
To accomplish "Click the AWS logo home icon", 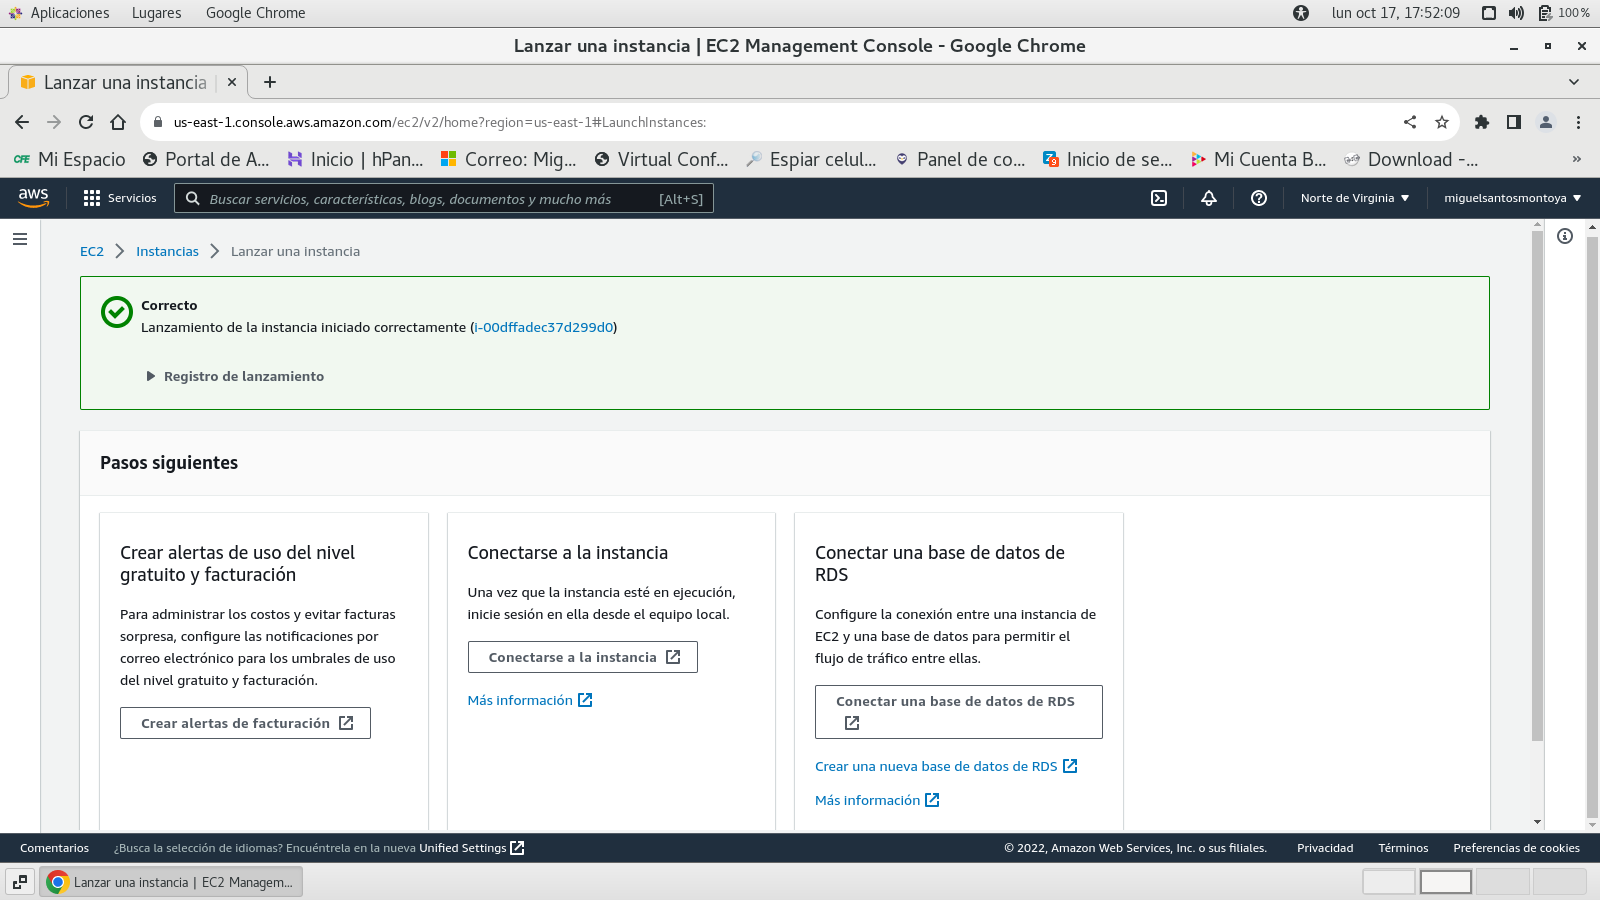I will pos(33,198).
